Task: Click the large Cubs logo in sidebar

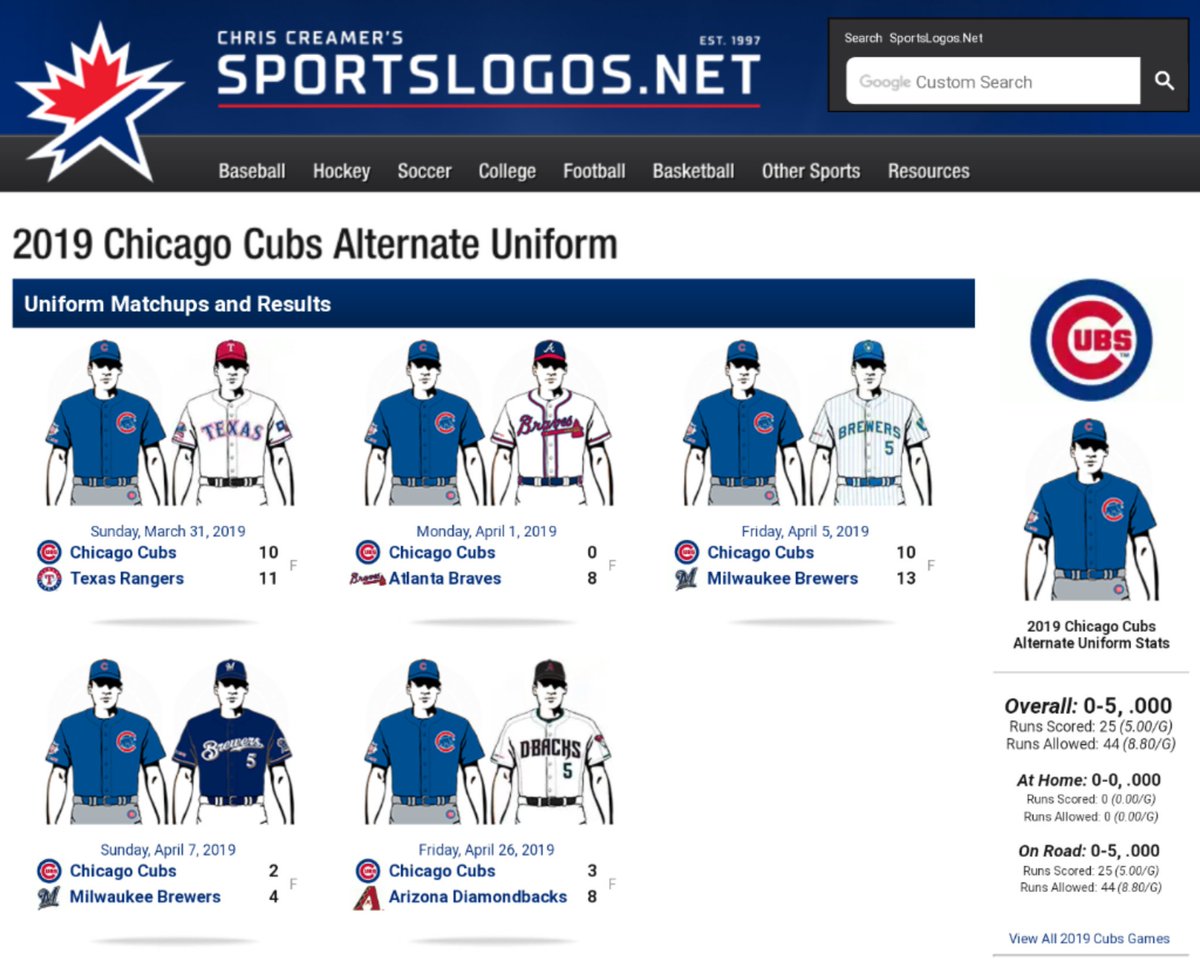Action: click(1091, 340)
